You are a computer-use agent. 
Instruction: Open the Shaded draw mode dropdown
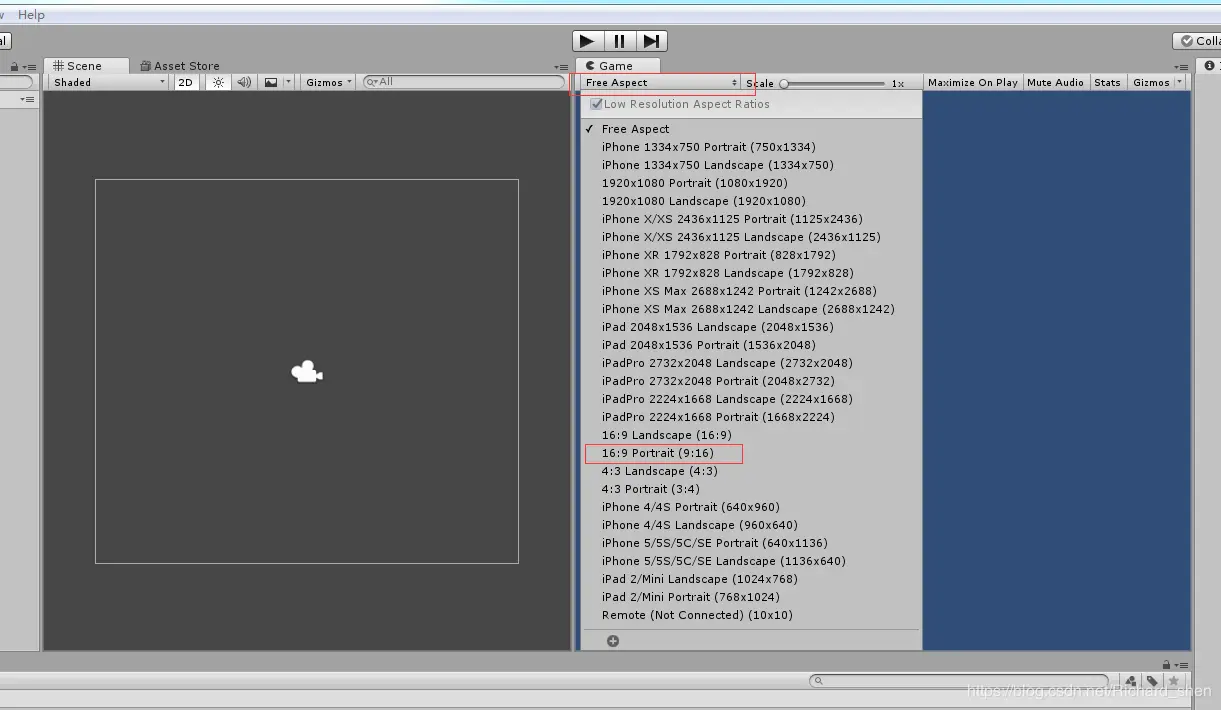coord(110,83)
